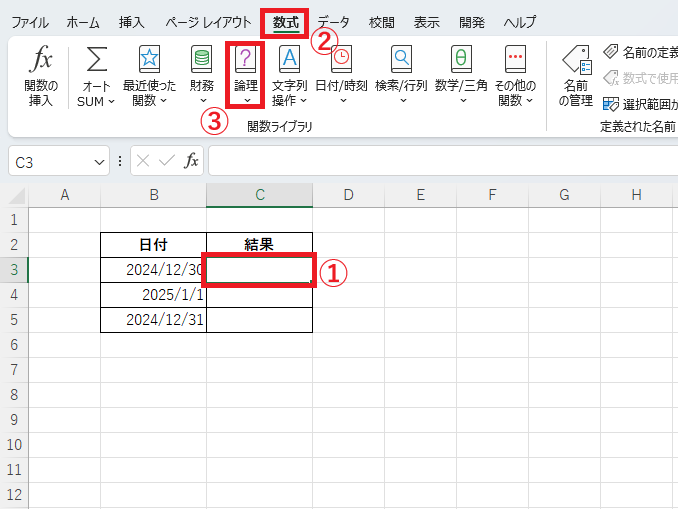Select column D header
The height and width of the screenshot is (509, 678).
[x=349, y=195]
